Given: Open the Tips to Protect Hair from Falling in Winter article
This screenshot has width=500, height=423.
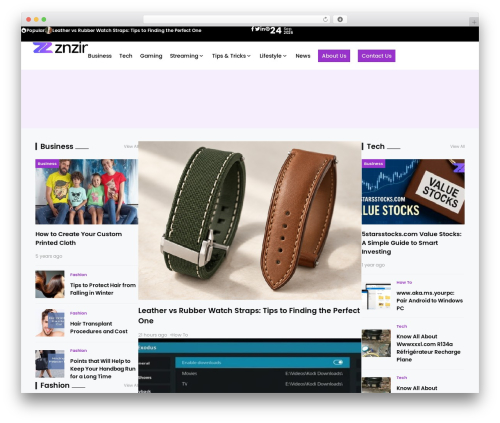Looking at the screenshot, I should [103, 289].
